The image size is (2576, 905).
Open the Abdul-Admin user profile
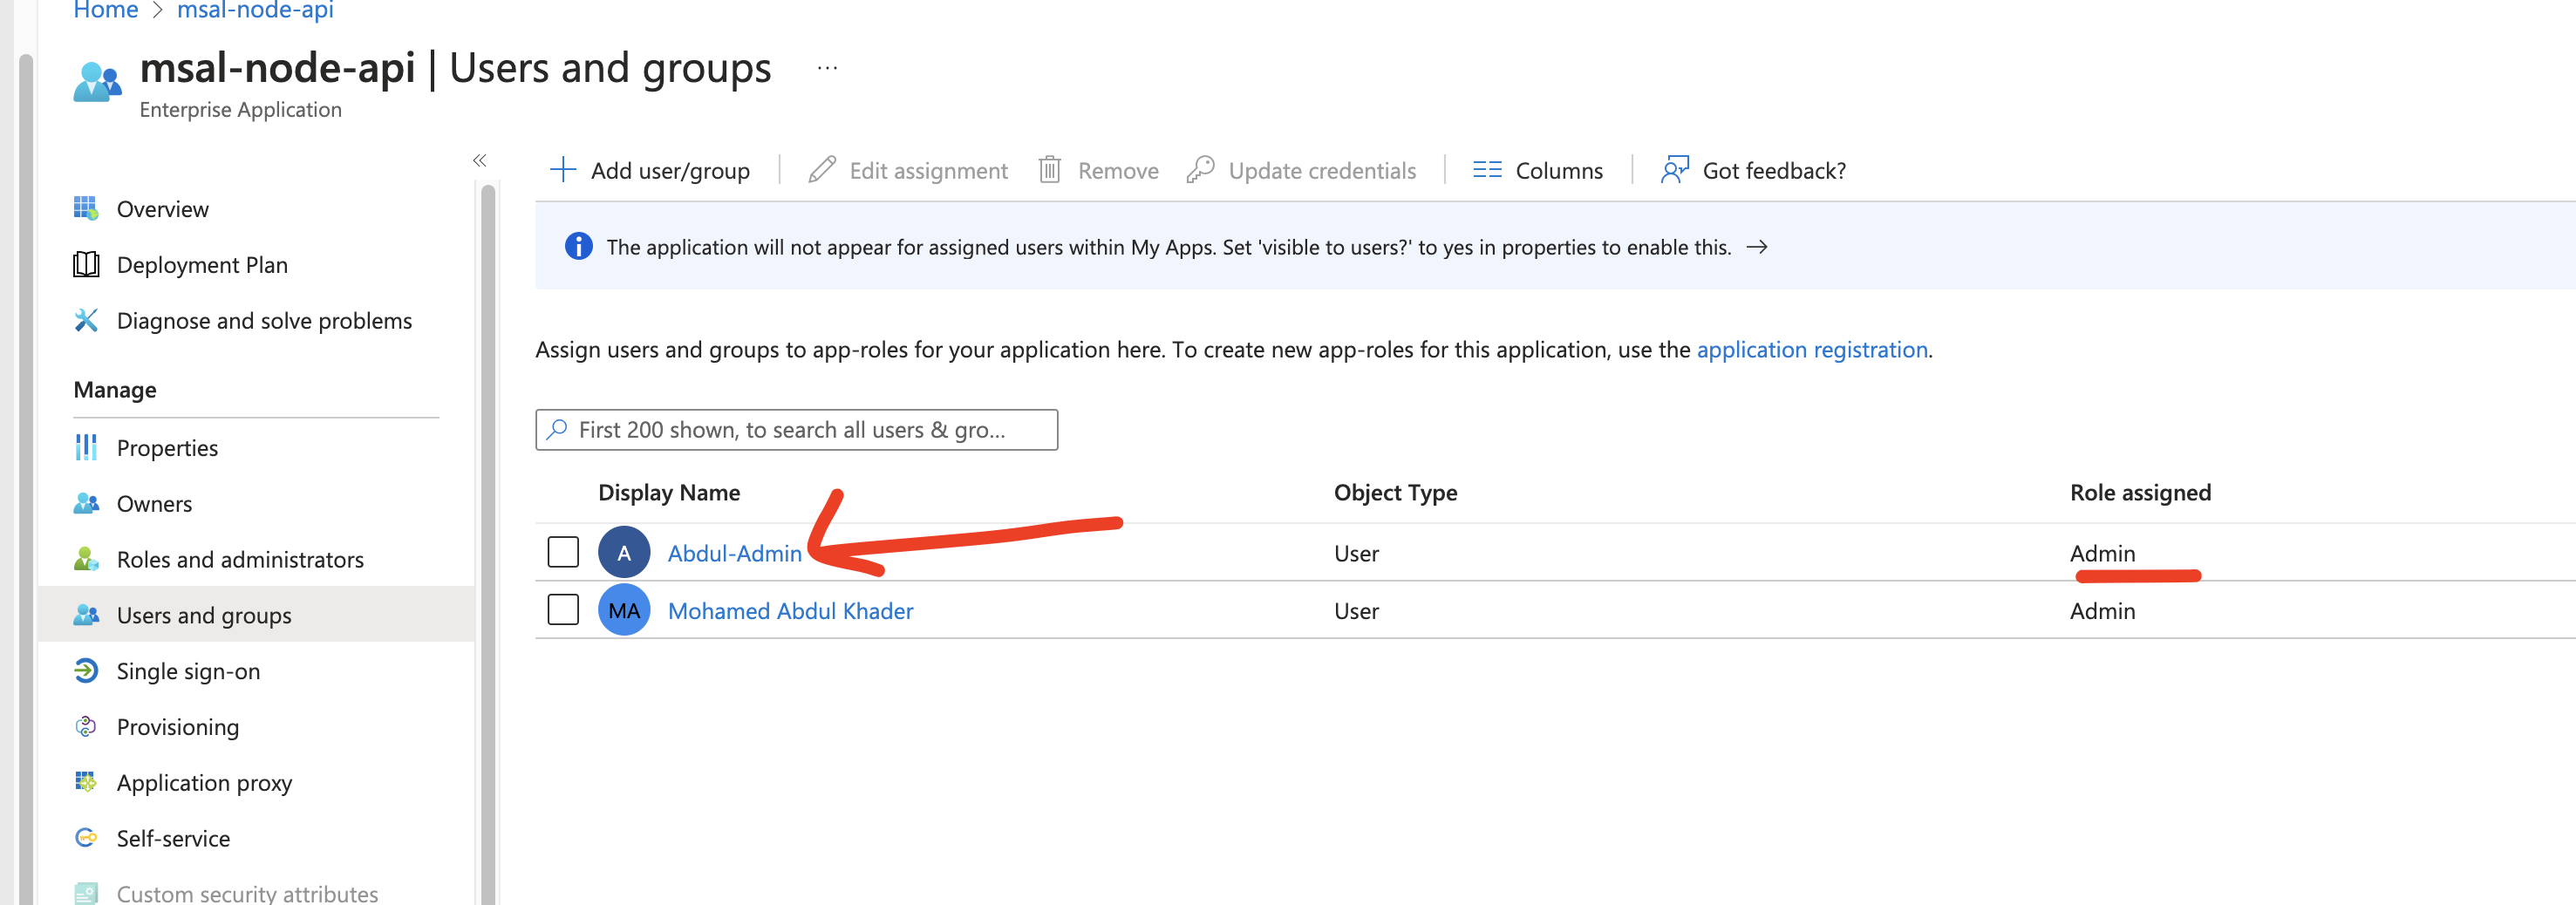(x=736, y=552)
